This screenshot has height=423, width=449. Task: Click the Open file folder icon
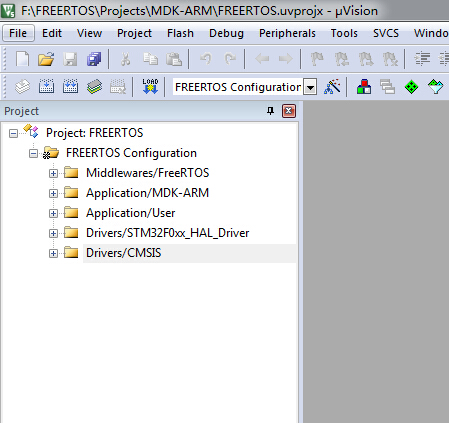point(46,59)
